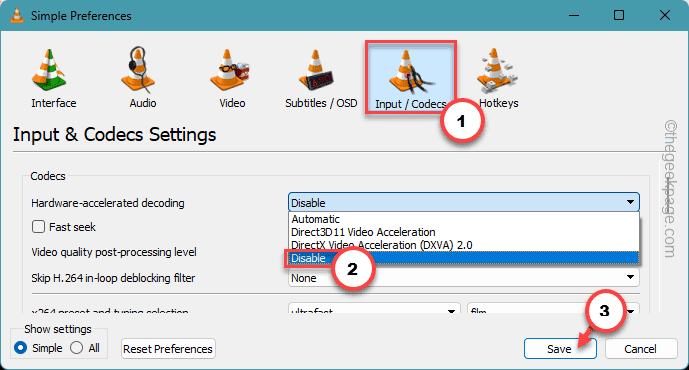
Task: Click the VLC cone title bar icon
Action: [17, 15]
